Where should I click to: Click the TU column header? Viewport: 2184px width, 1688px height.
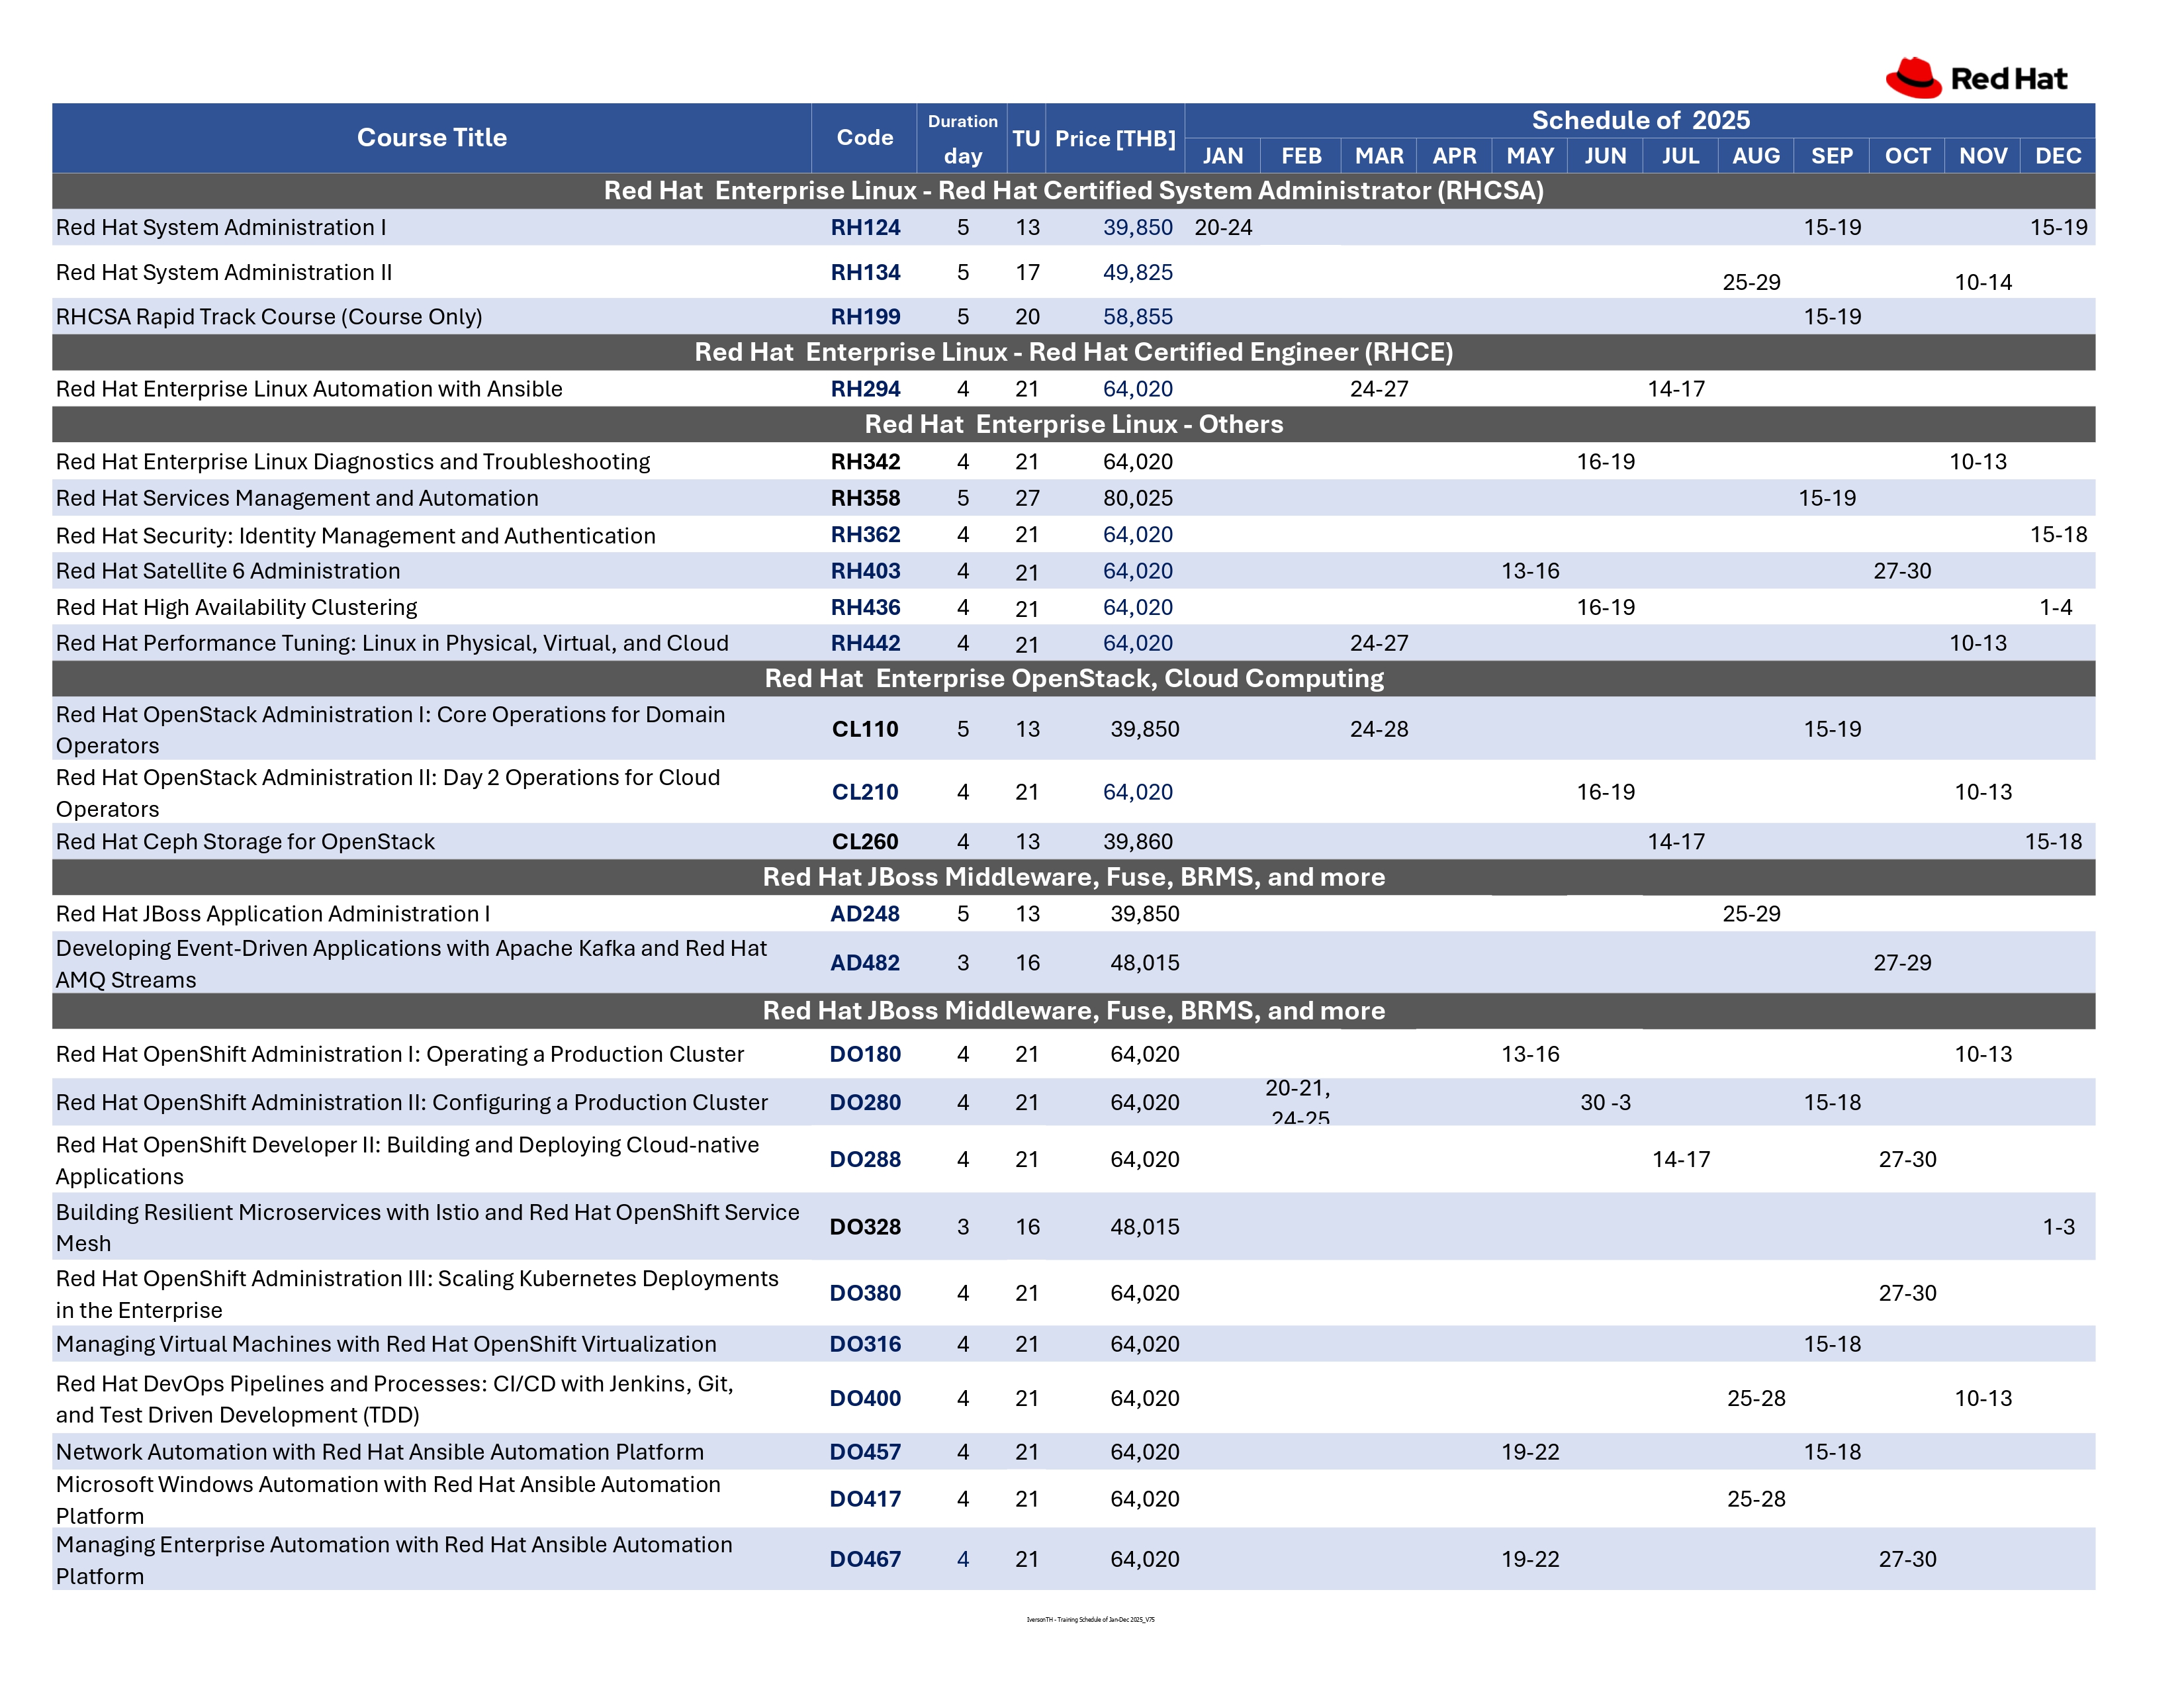point(1026,138)
